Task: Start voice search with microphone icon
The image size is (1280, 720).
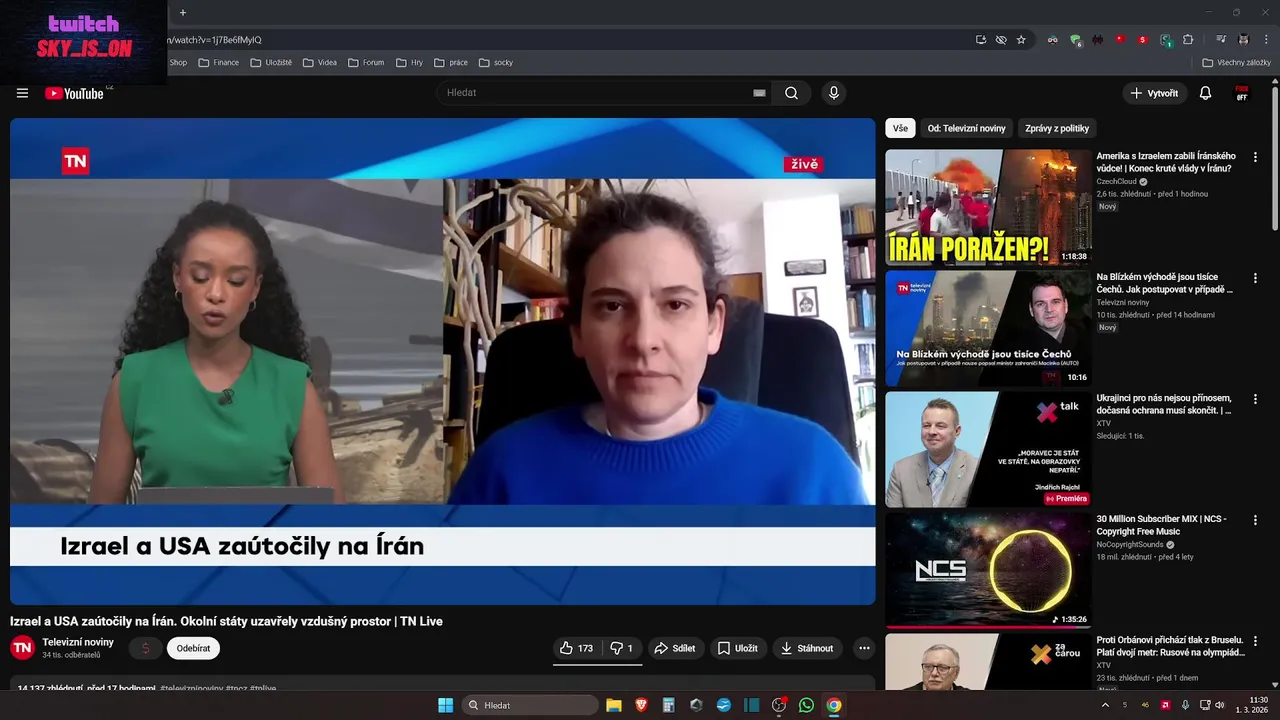Action: pos(834,93)
